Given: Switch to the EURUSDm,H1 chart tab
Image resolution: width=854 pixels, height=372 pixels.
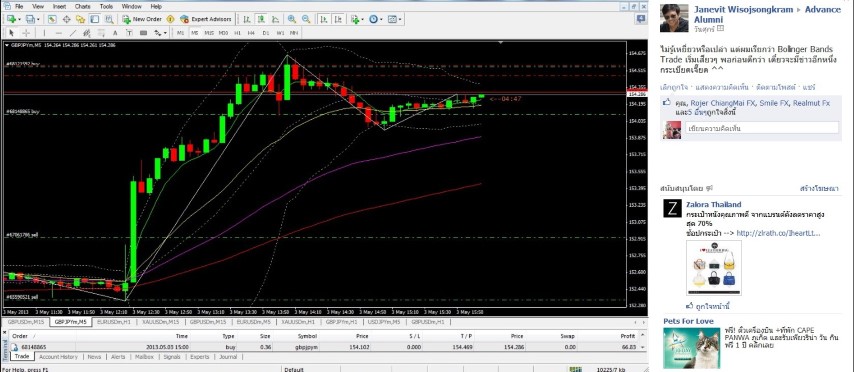Looking at the screenshot, I should [x=114, y=322].
